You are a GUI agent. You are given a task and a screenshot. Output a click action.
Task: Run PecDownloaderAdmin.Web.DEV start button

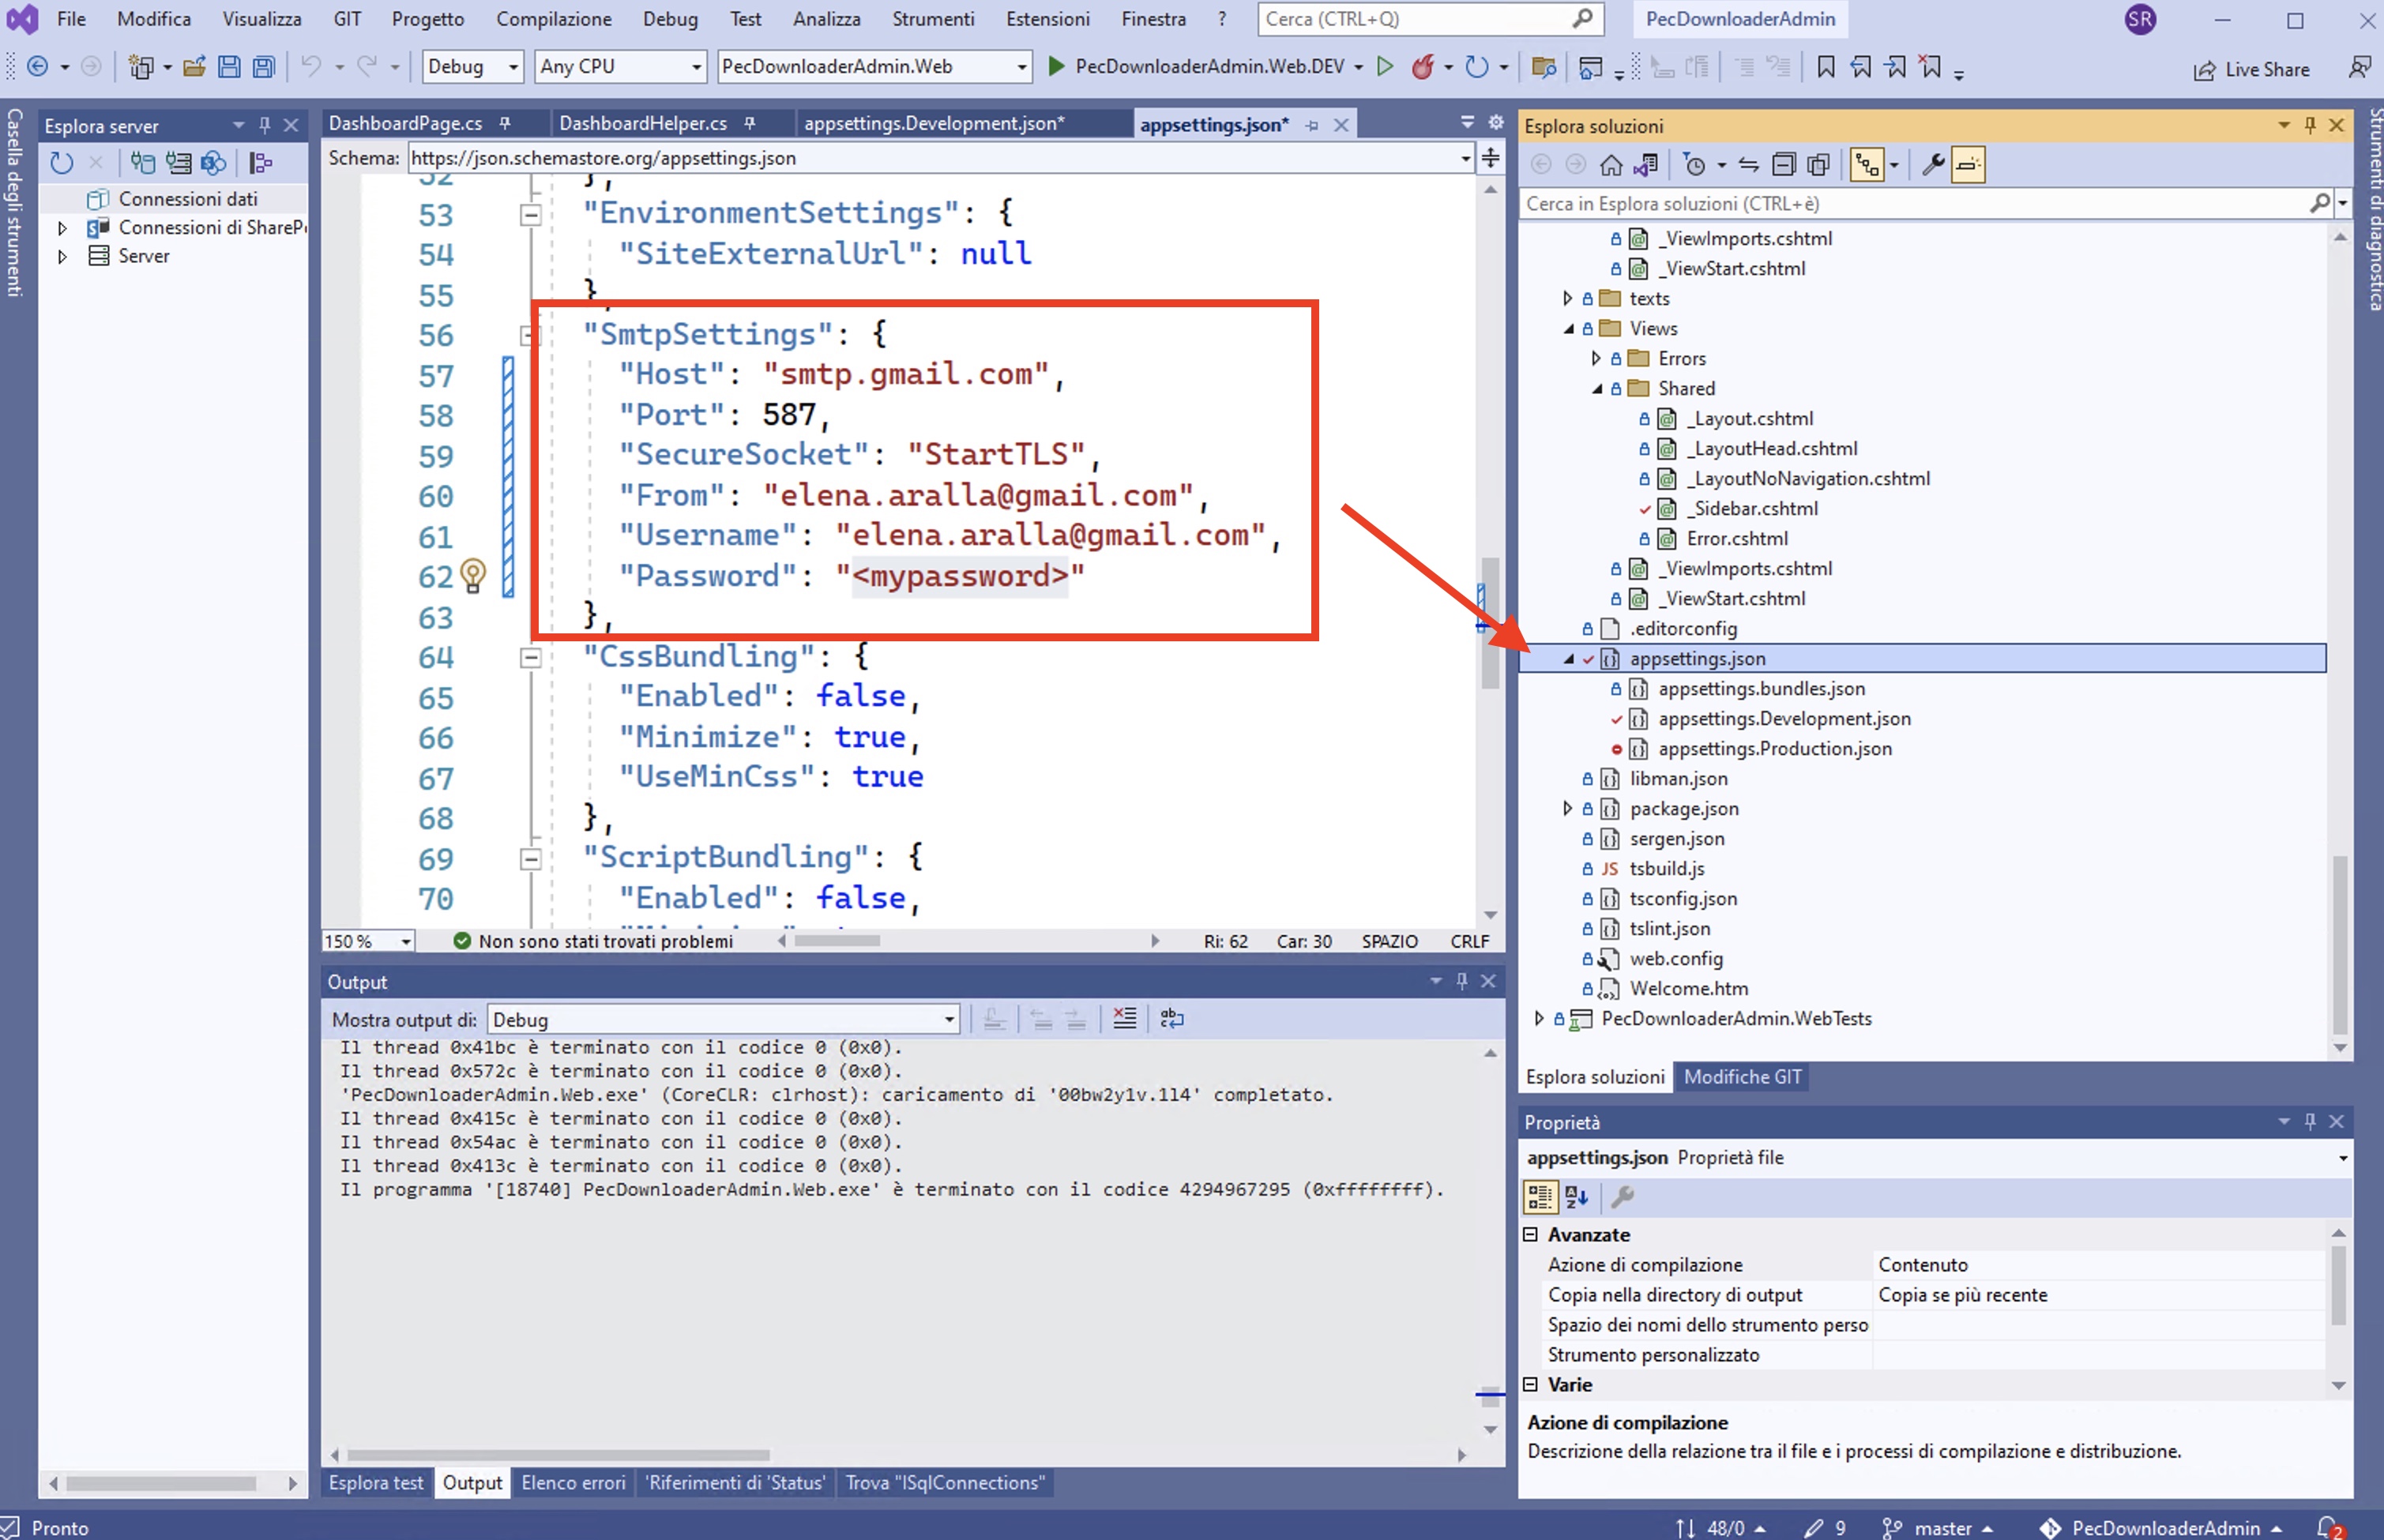tap(1195, 67)
